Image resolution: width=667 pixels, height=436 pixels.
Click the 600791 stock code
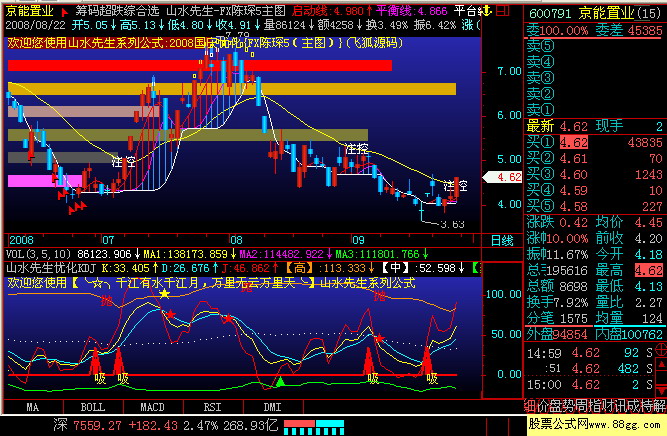550,14
